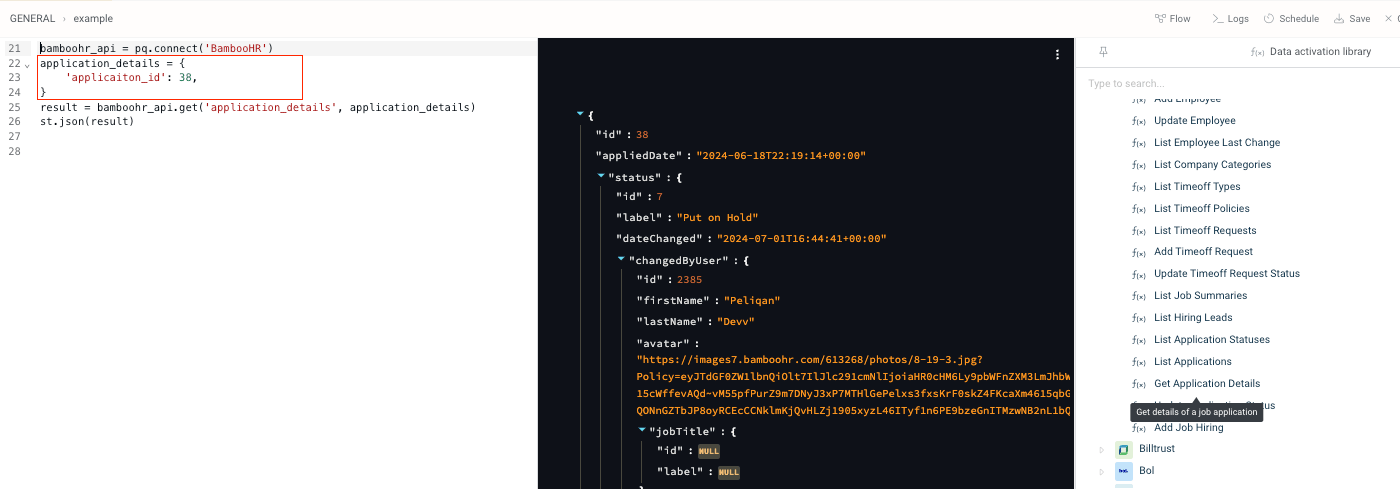Click the GENERAL breadcrumb link

click(32, 18)
